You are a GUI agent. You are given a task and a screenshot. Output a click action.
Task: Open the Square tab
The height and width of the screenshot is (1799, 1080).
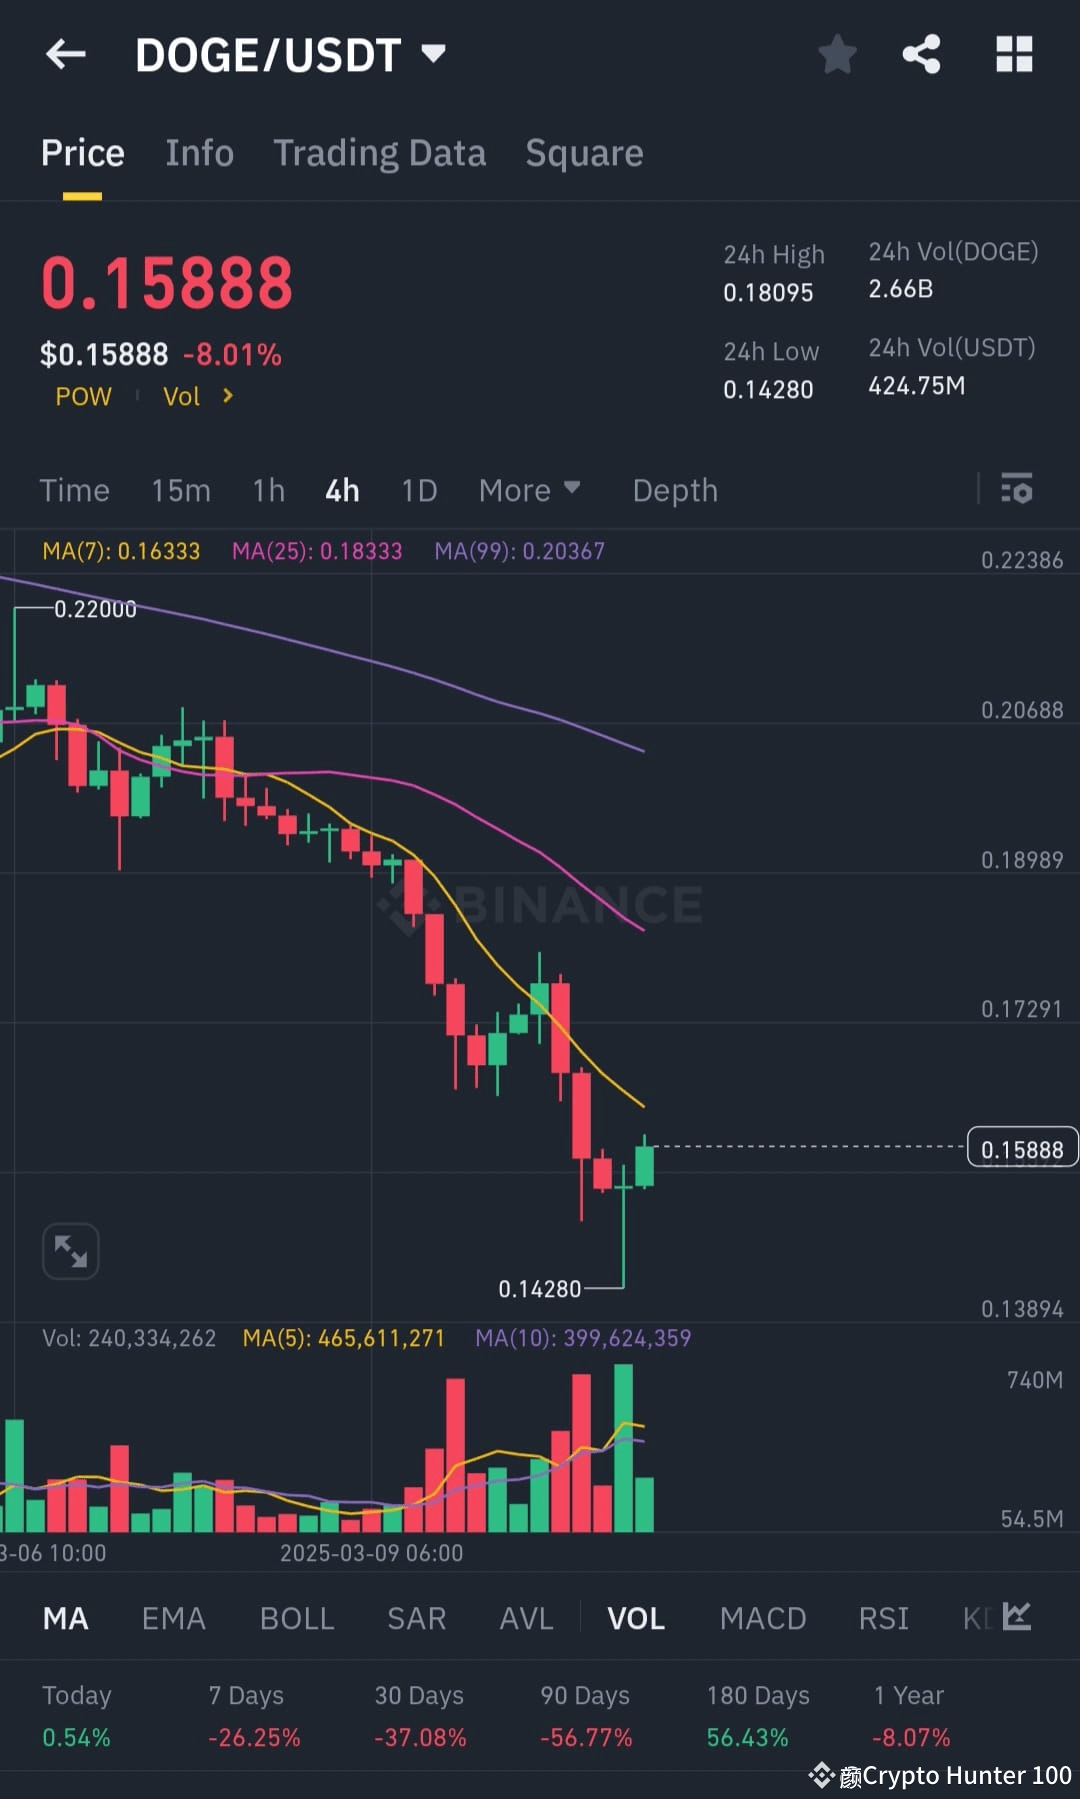click(584, 153)
